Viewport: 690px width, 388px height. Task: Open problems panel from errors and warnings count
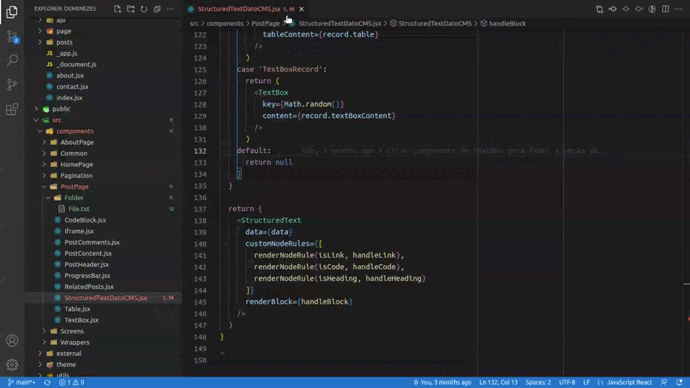tap(72, 382)
